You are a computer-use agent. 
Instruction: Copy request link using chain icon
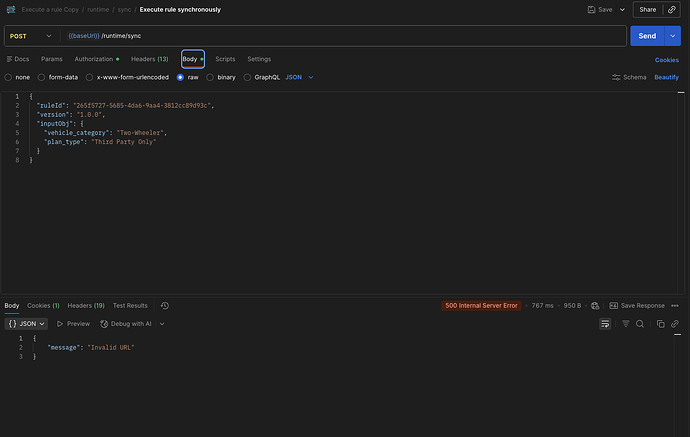672,9
